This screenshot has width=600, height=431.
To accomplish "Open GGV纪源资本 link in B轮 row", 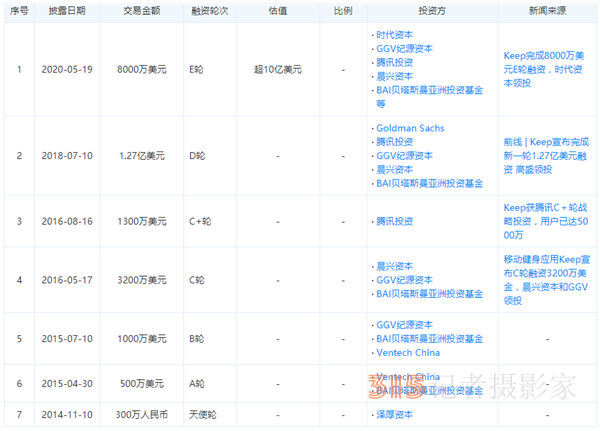I will pyautogui.click(x=404, y=325).
